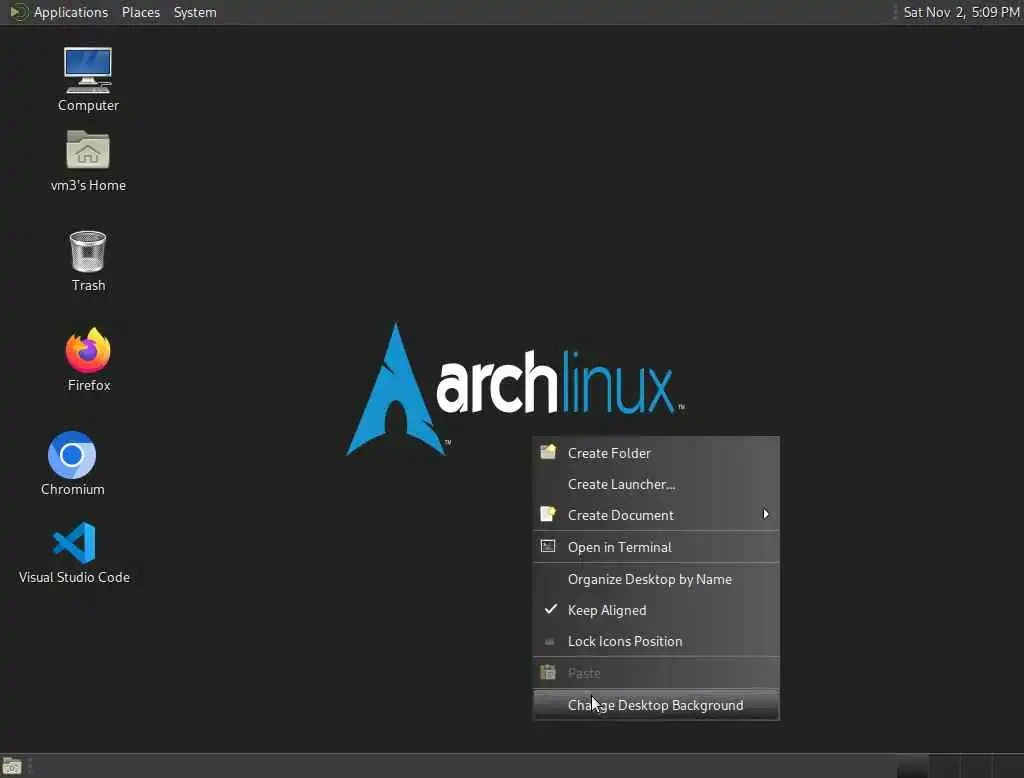Click the terminal icon beside Open in Terminal
The height and width of the screenshot is (778, 1024).
click(x=548, y=546)
